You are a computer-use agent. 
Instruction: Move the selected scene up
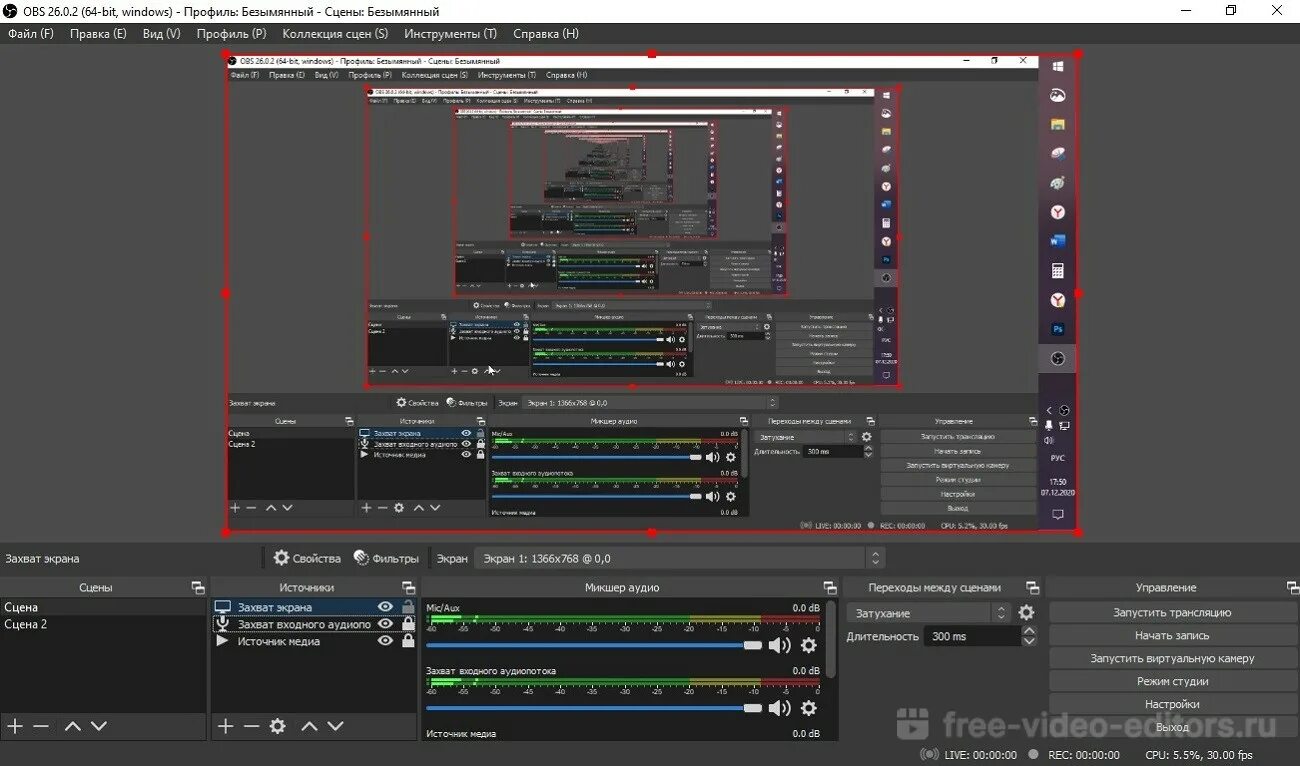point(72,726)
